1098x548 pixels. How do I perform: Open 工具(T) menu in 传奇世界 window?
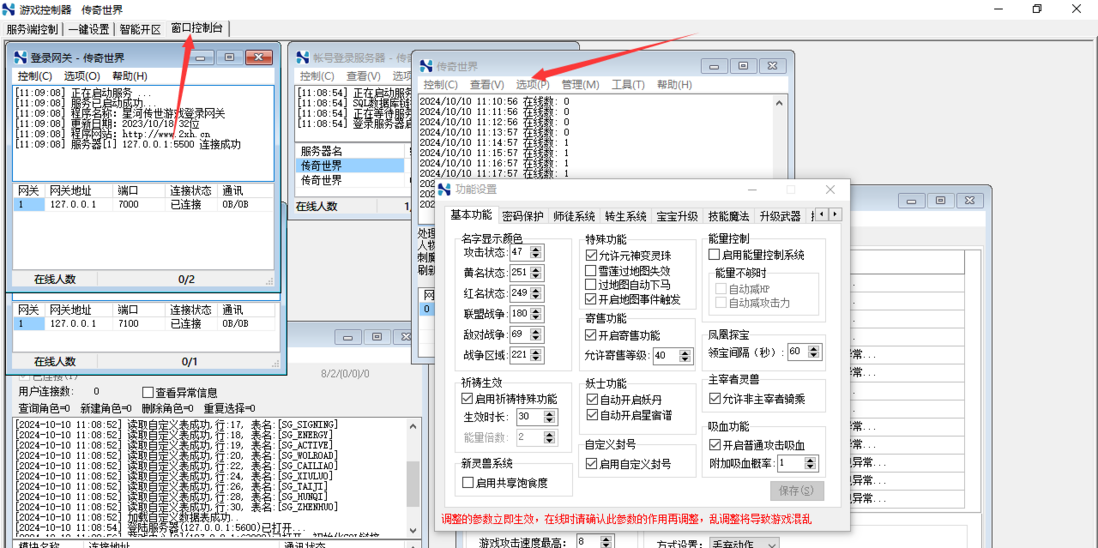pos(627,85)
